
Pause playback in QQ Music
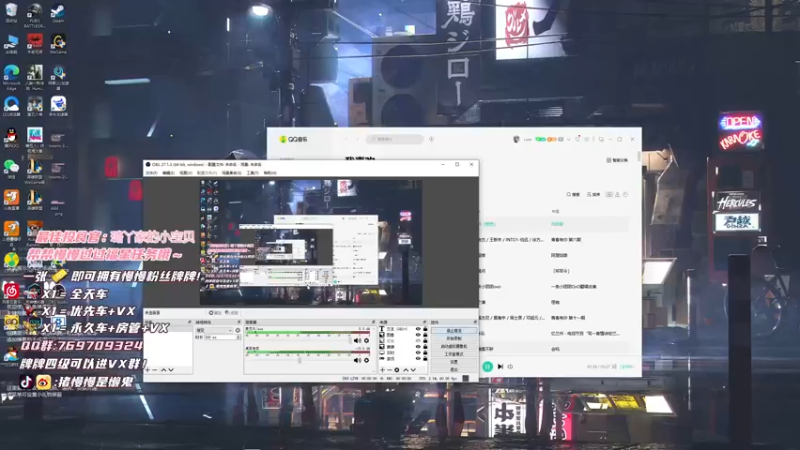[x=487, y=366]
